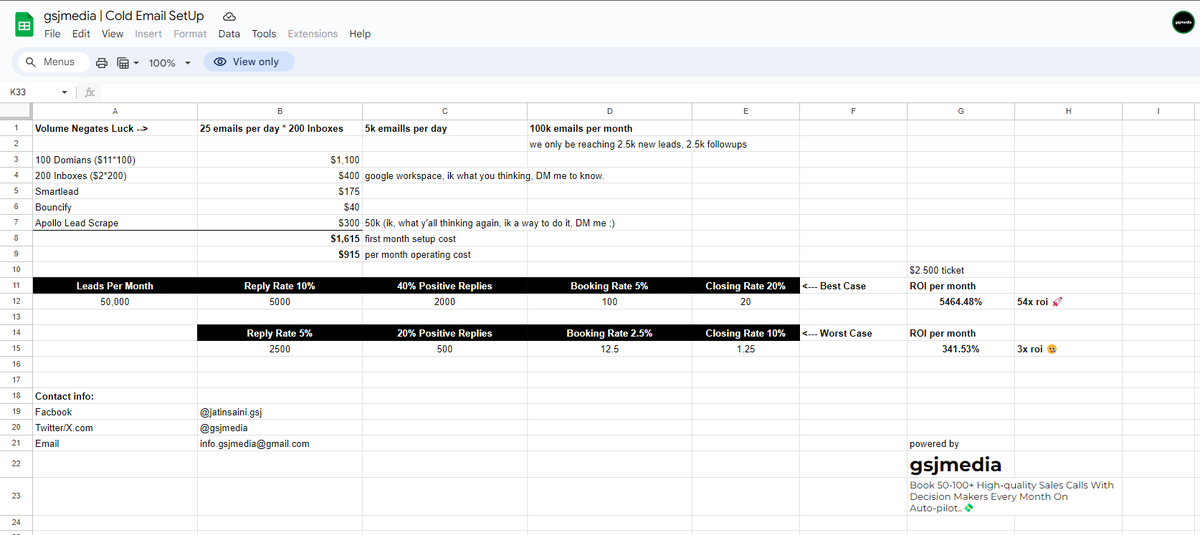Image resolution: width=1200 pixels, height=535 pixels.
Task: Select the $915 operating cost cell
Action: 279,255
